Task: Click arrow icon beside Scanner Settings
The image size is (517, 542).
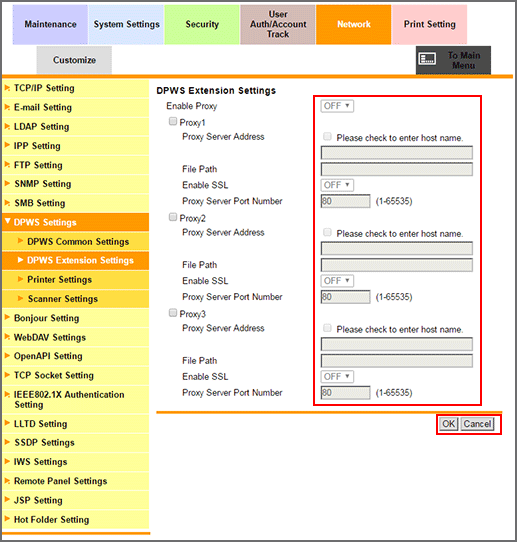Action: click(x=20, y=298)
